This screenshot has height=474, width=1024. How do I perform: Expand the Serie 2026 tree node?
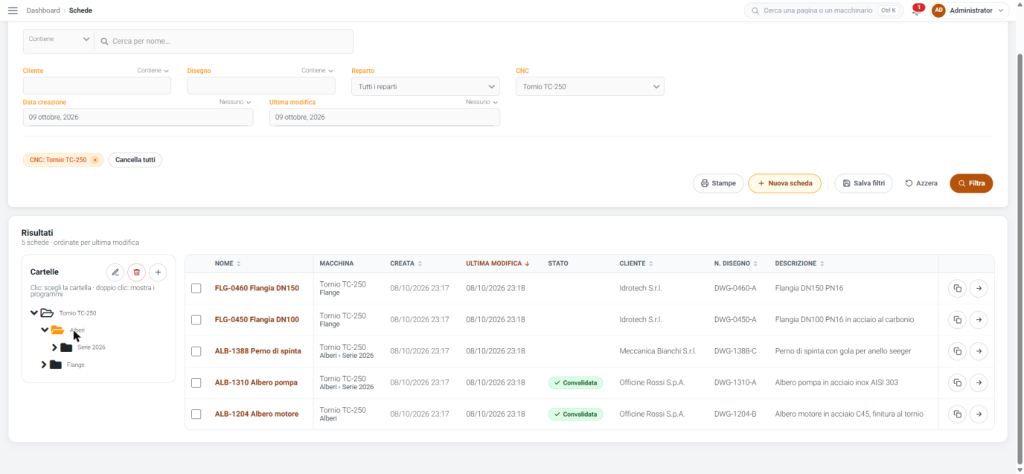(55, 347)
